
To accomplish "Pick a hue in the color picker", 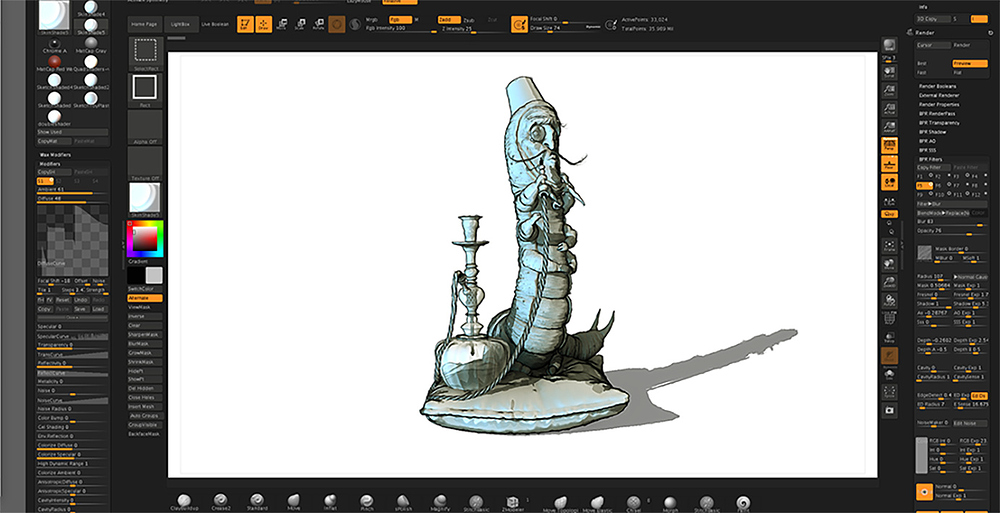I will click(x=145, y=239).
